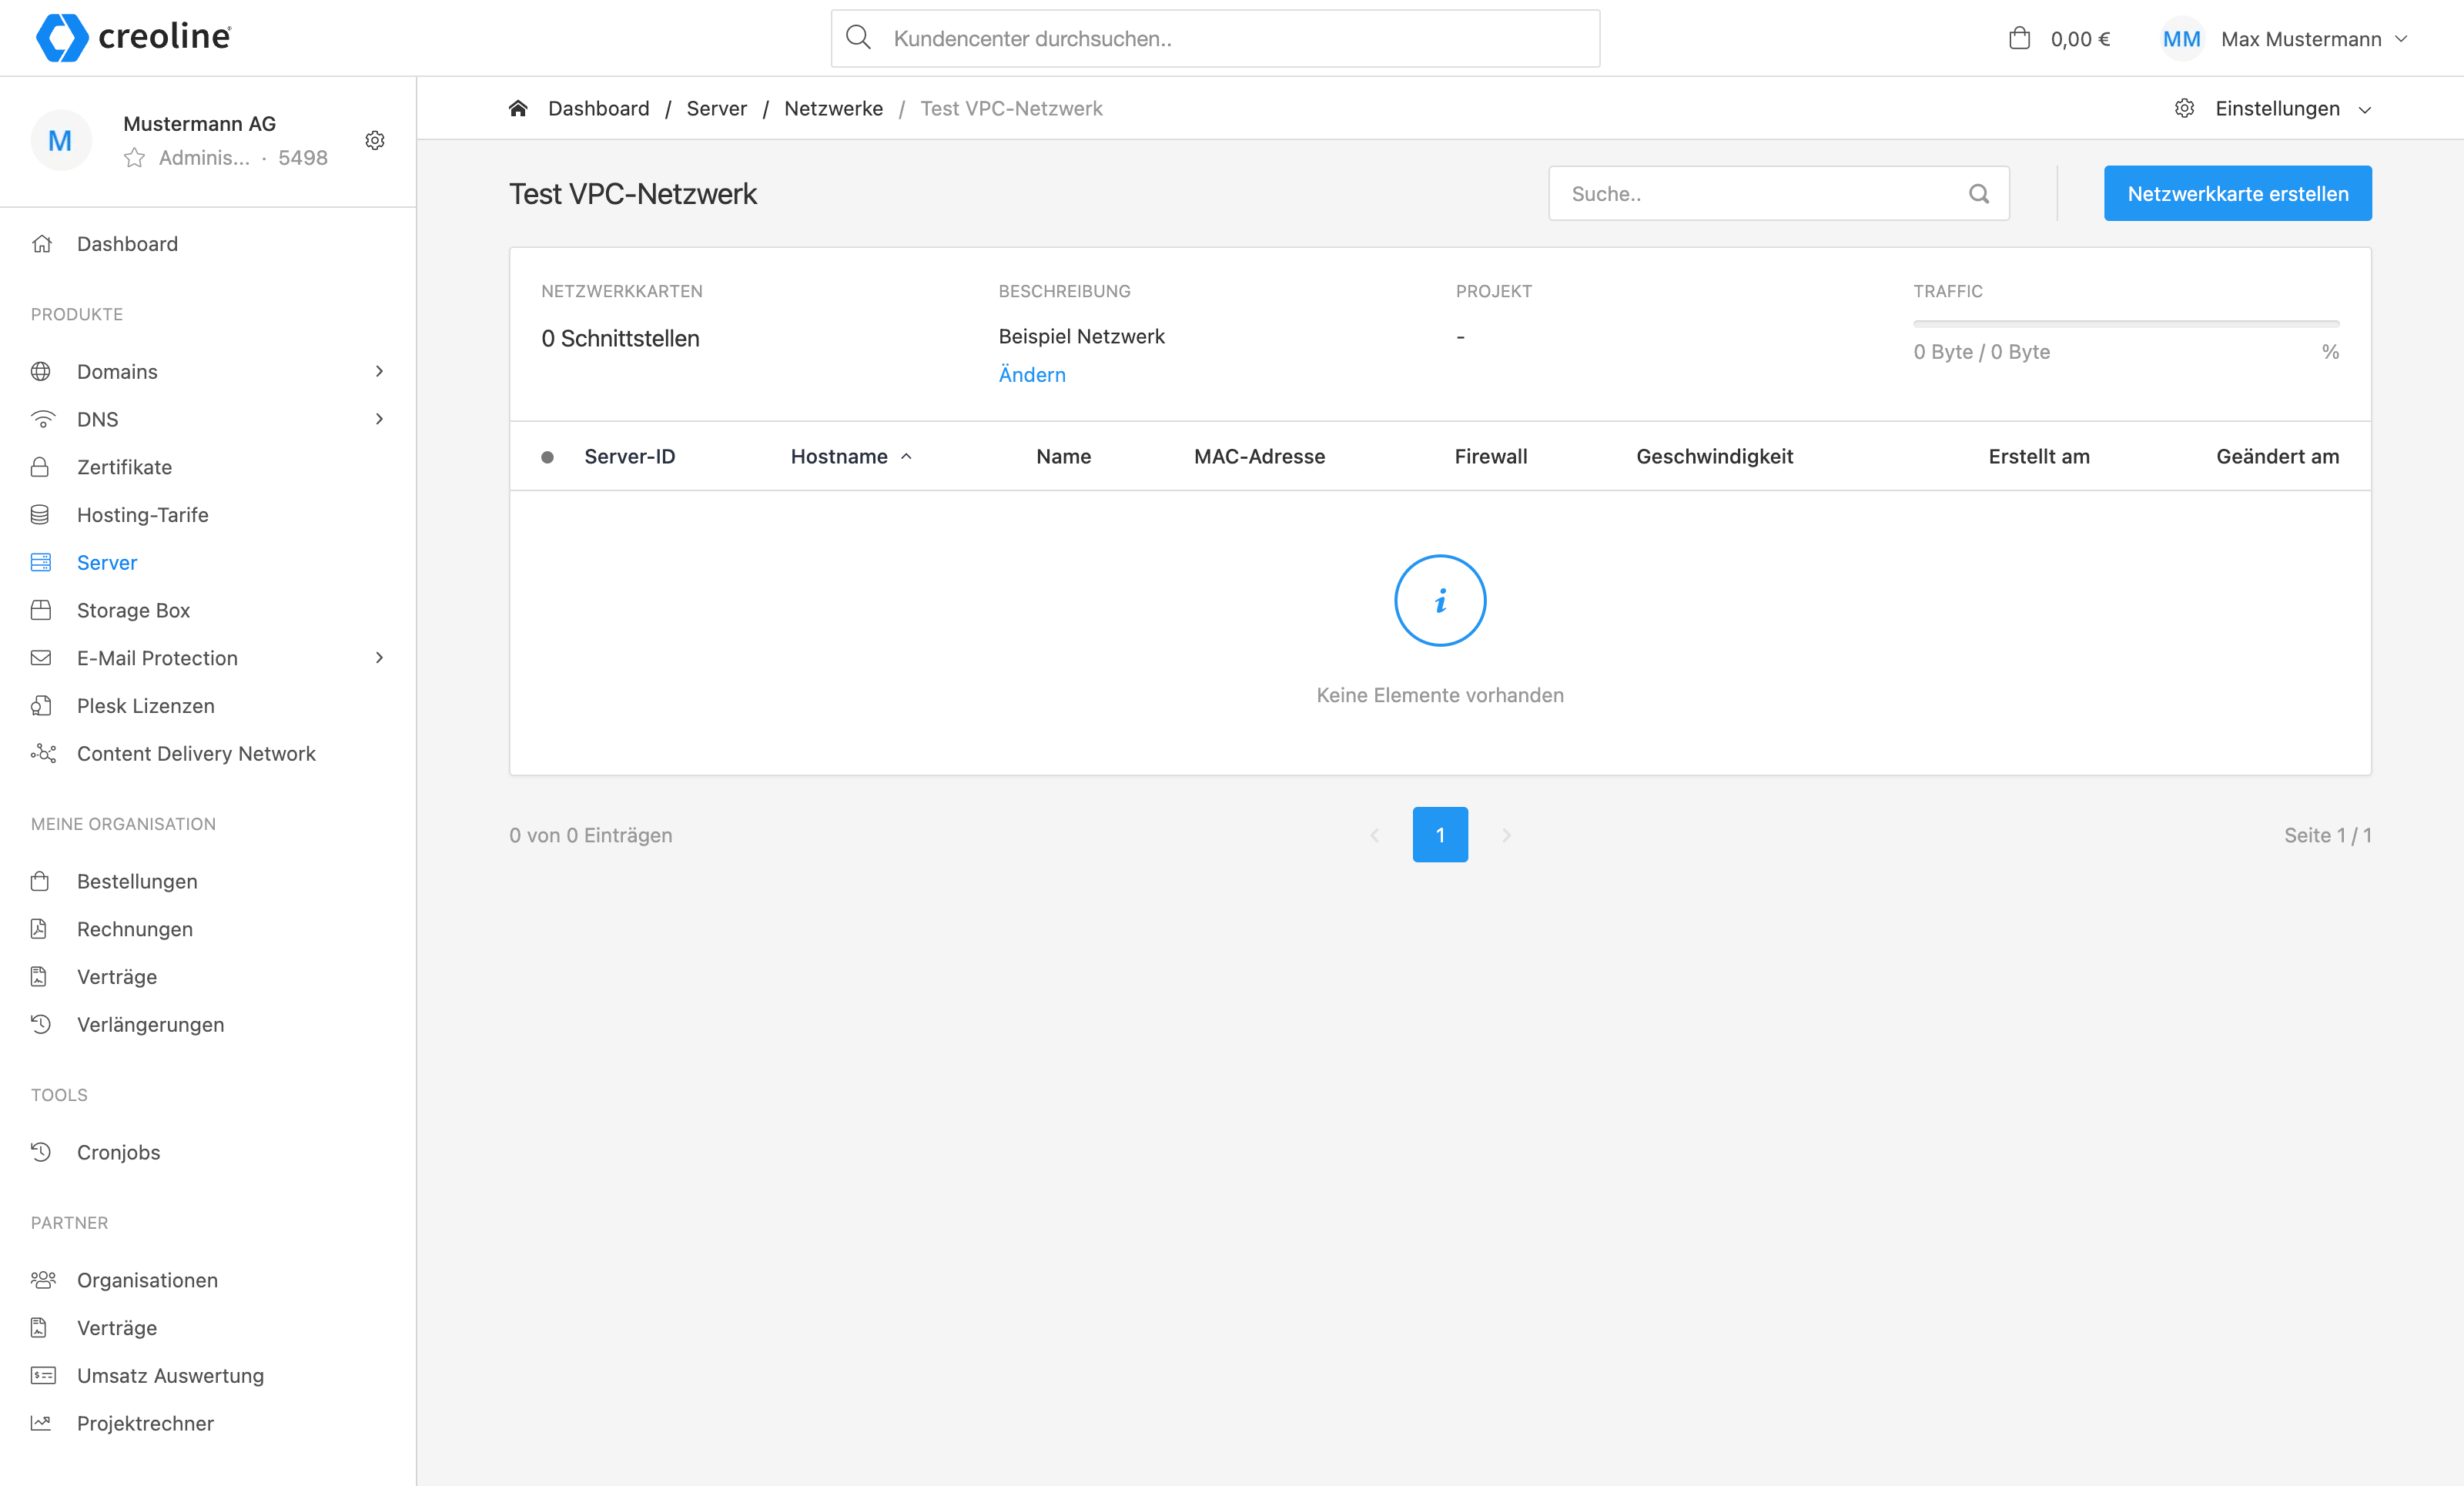This screenshot has width=2464, height=1486.
Task: Click the E-Mail Protection envelope icon
Action: (x=41, y=658)
